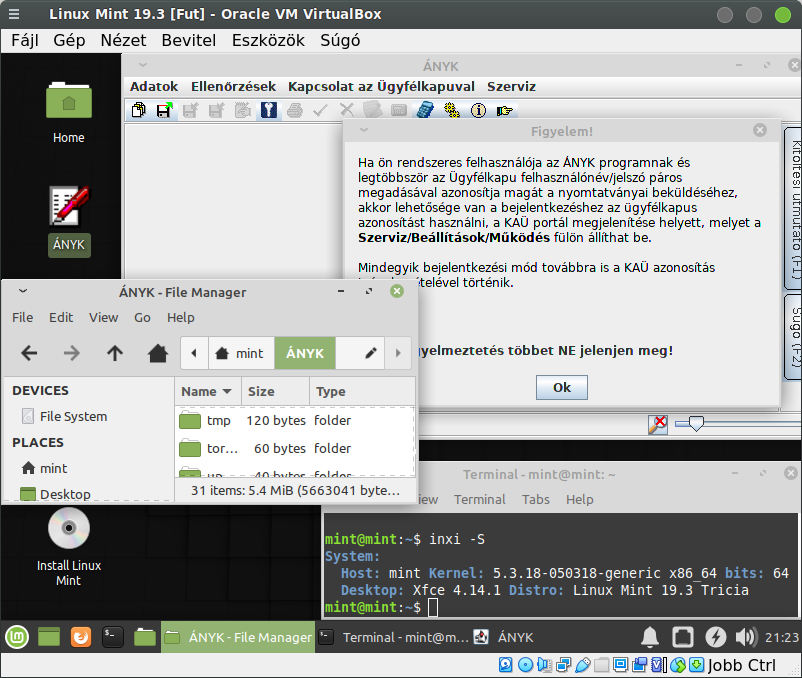Go to home folder in File Manager toolbar
The height and width of the screenshot is (678, 802).
point(158,353)
